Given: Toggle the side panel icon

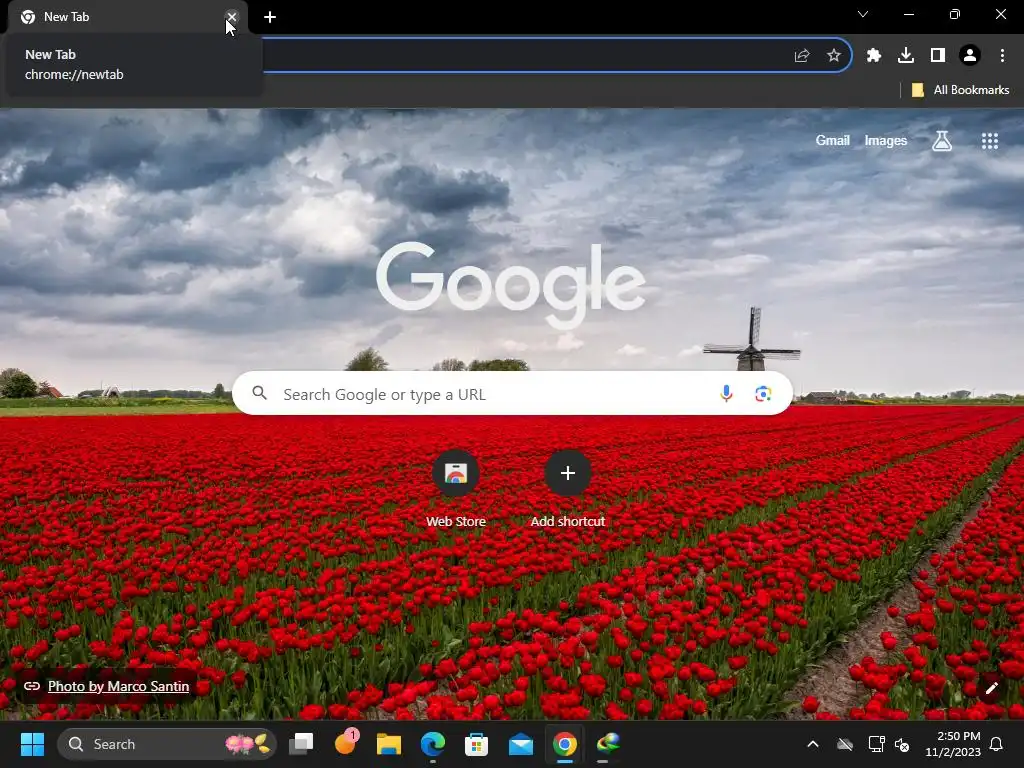Looking at the screenshot, I should pos(938,56).
